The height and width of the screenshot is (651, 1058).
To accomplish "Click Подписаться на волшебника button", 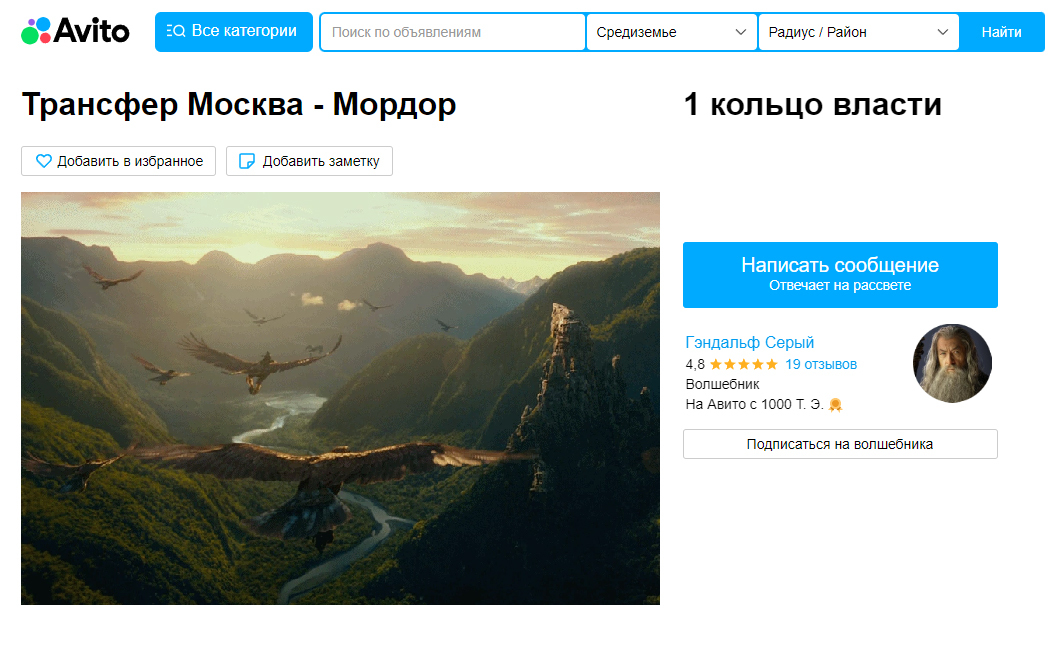I will pyautogui.click(x=840, y=444).
